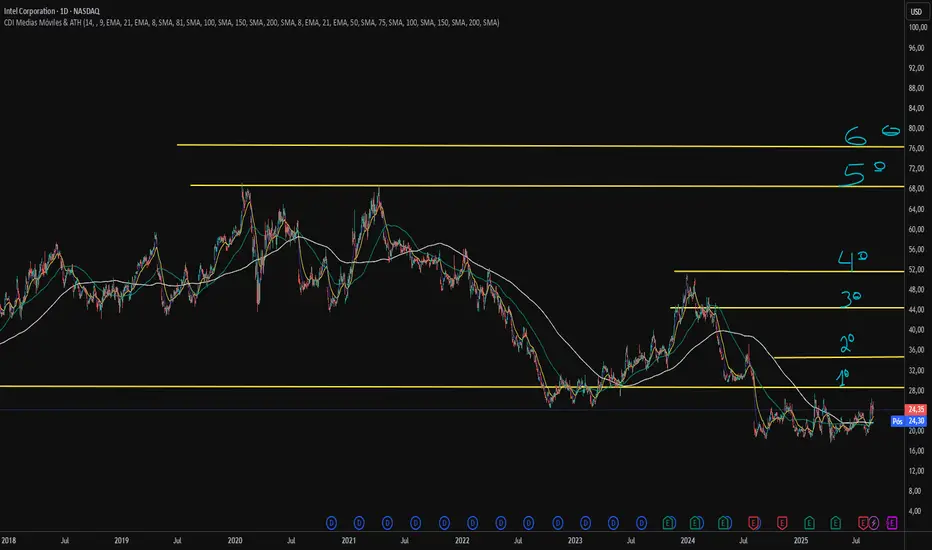Click the dividend D marker just after the 2021 label

point(359,523)
